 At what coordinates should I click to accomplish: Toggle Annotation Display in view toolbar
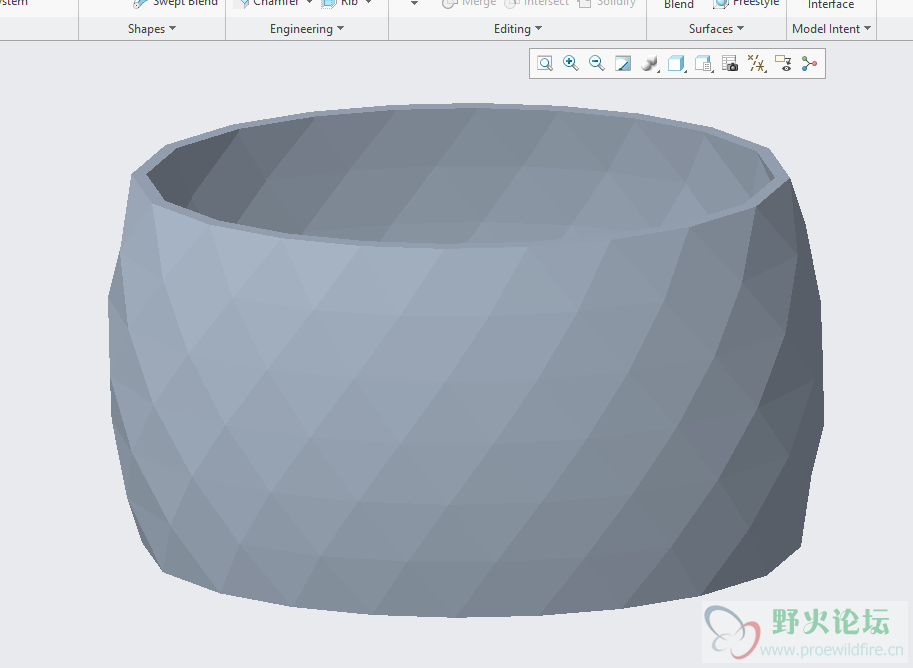(x=783, y=64)
